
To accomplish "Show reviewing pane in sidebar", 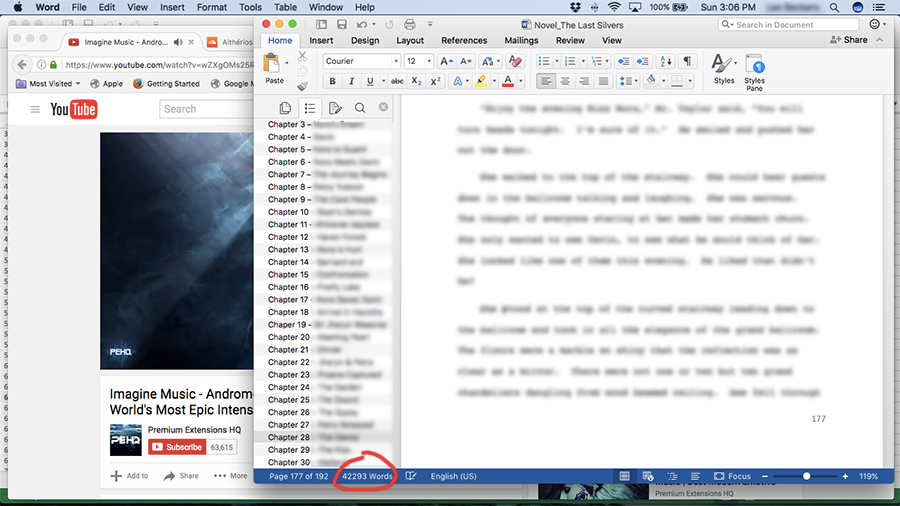I will [x=335, y=108].
